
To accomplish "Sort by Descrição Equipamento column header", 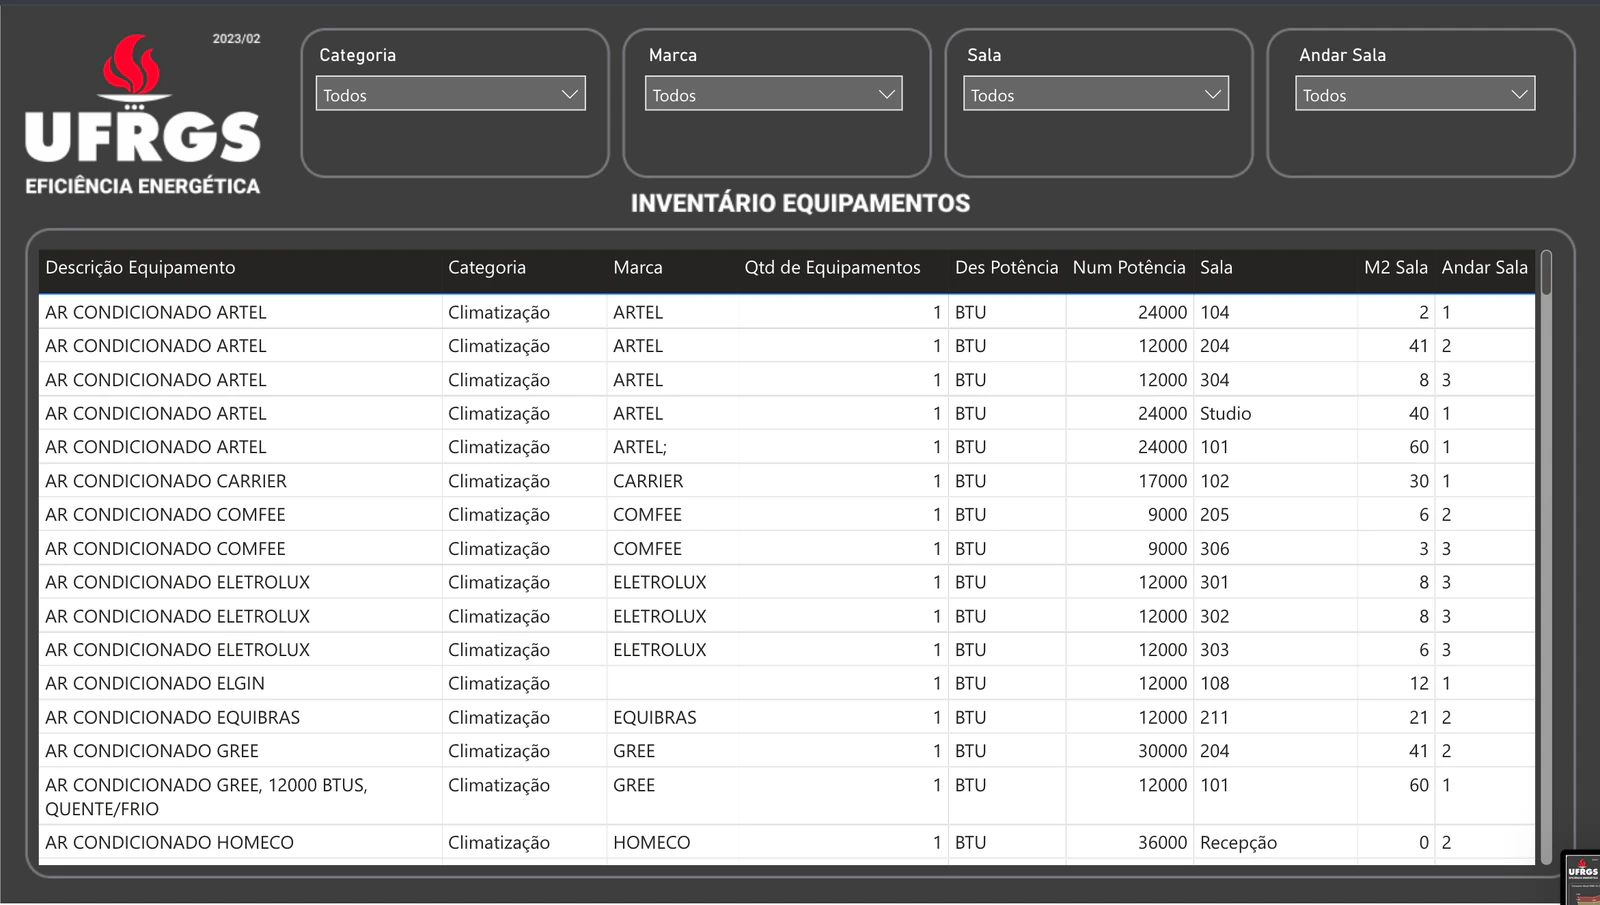I will [x=140, y=267].
